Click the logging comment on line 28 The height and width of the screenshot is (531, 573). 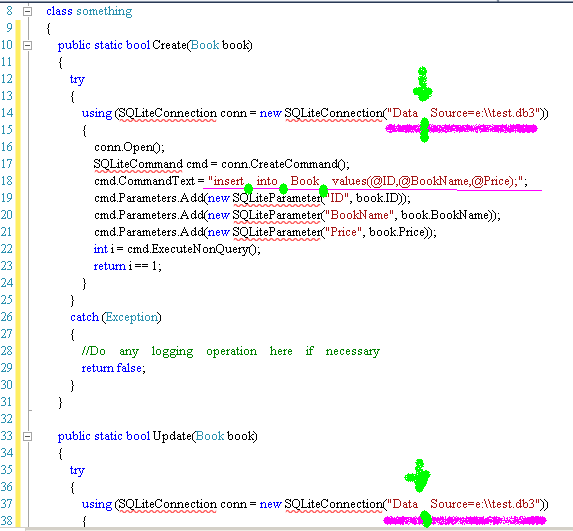[x=231, y=351]
